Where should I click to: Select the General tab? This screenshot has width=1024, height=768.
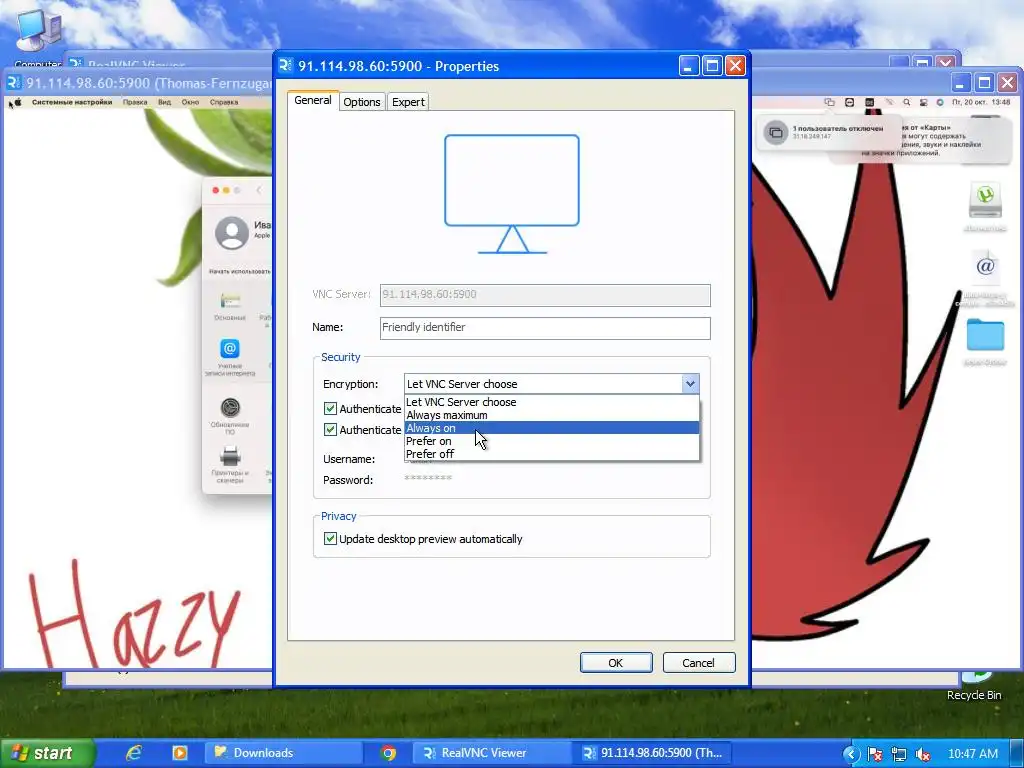313,101
